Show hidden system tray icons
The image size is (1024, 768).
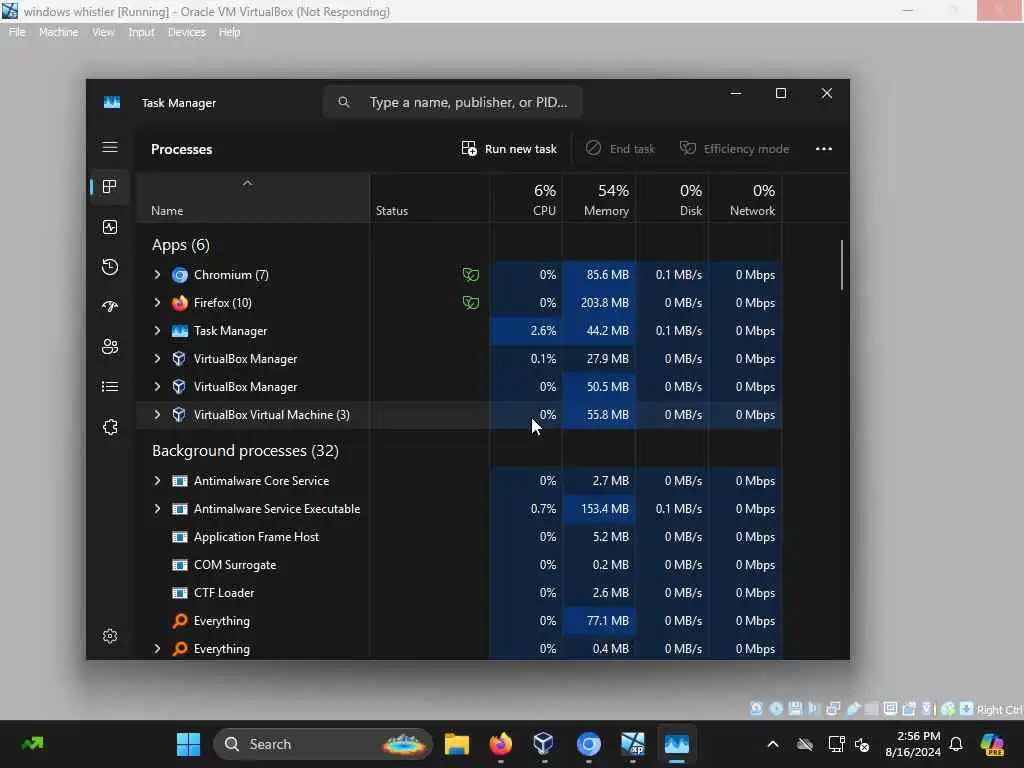click(773, 744)
